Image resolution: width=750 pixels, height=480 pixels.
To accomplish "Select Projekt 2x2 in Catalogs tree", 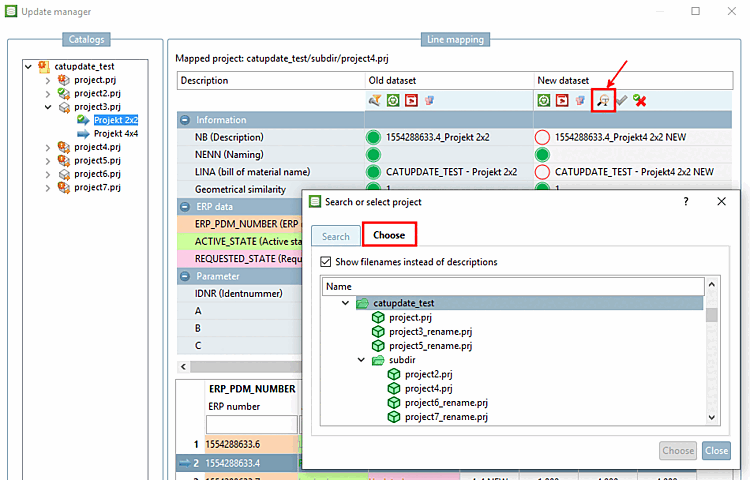I will (116, 120).
